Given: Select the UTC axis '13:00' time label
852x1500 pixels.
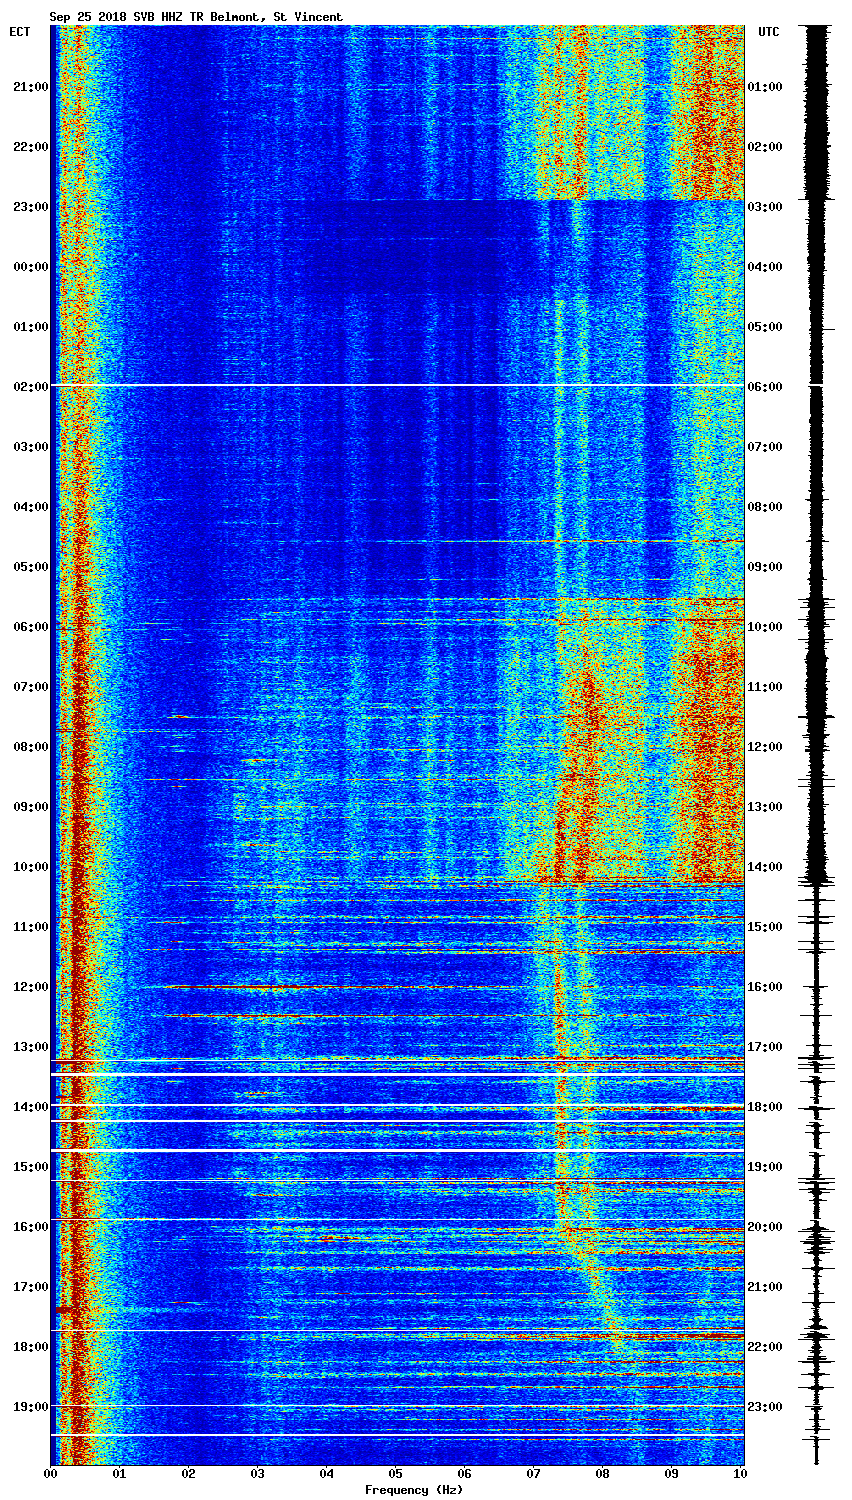Looking at the screenshot, I should pos(765,807).
